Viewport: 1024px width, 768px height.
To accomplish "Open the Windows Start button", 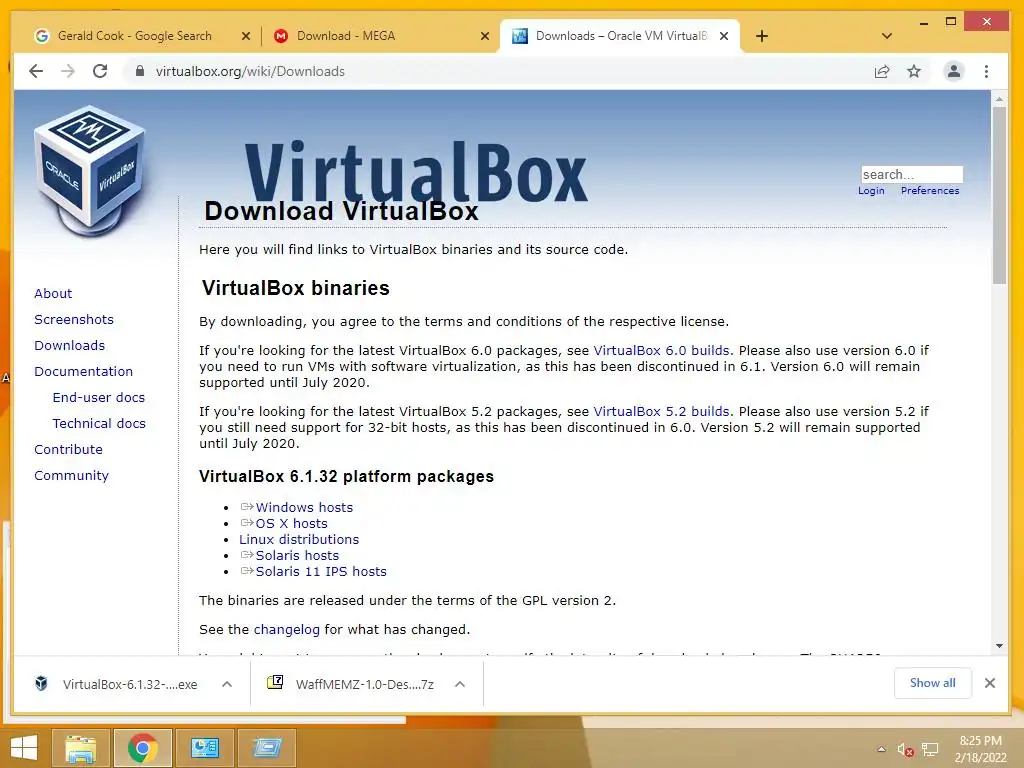I will tap(24, 748).
